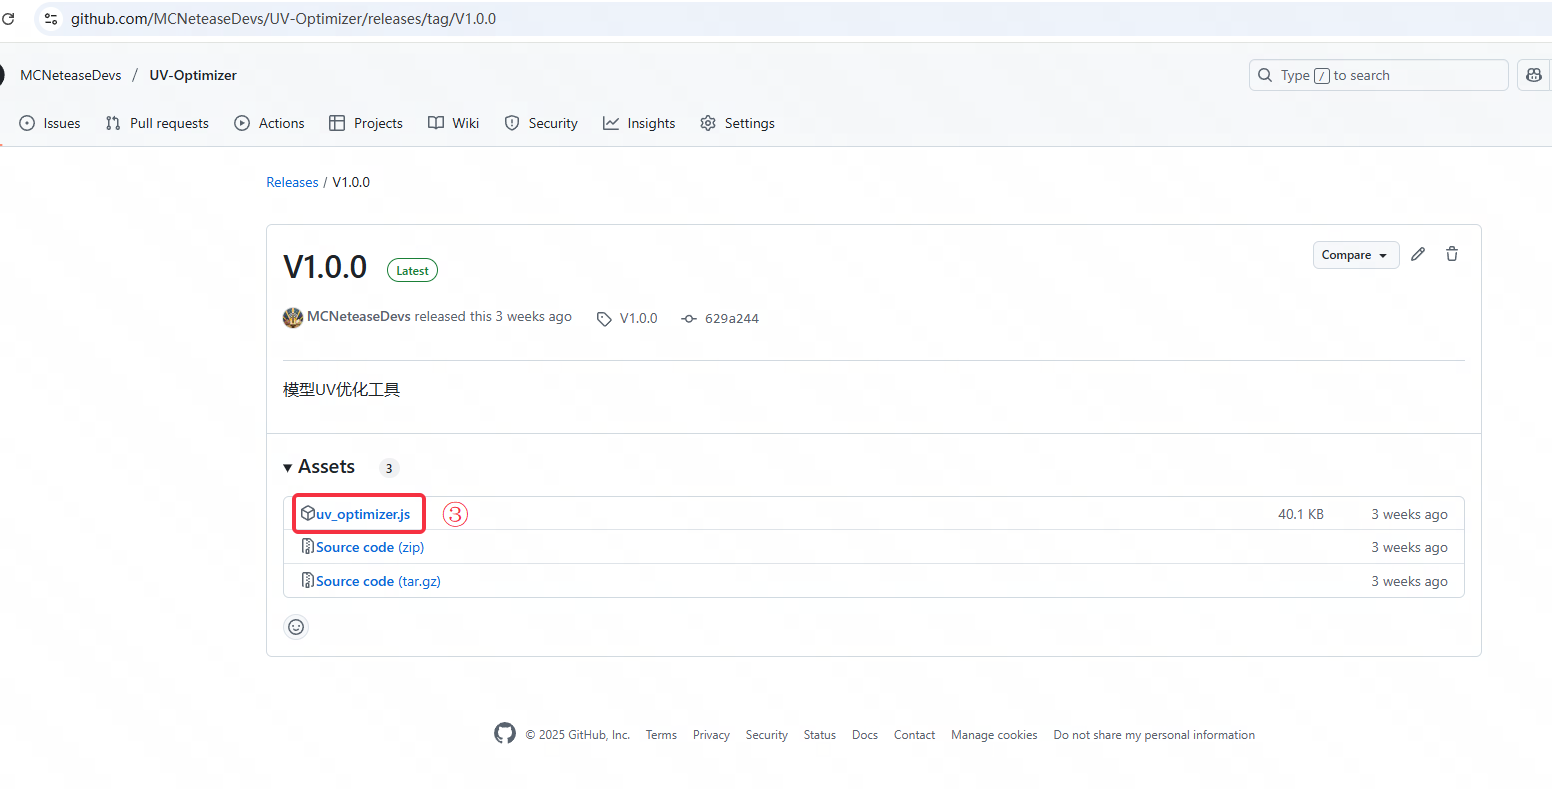Open GitHub Copilot icon beside search
The image size is (1552, 789).
pyautogui.click(x=1533, y=75)
